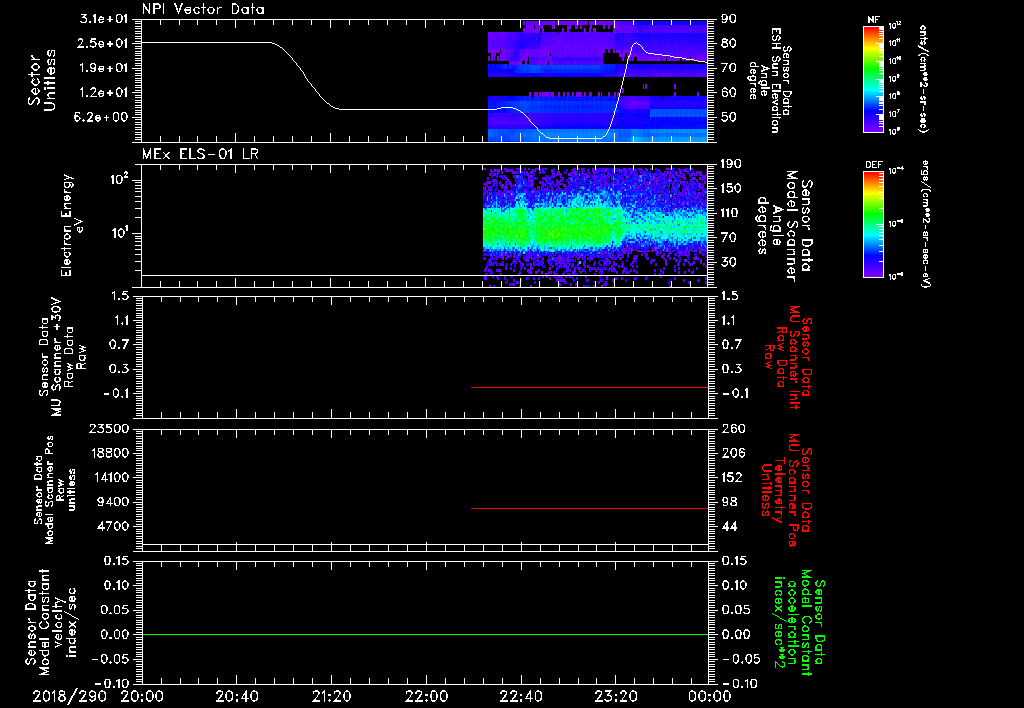Click the "2.5e+01" sector tick value
Screen dimensions: 1024x708
coord(104,43)
